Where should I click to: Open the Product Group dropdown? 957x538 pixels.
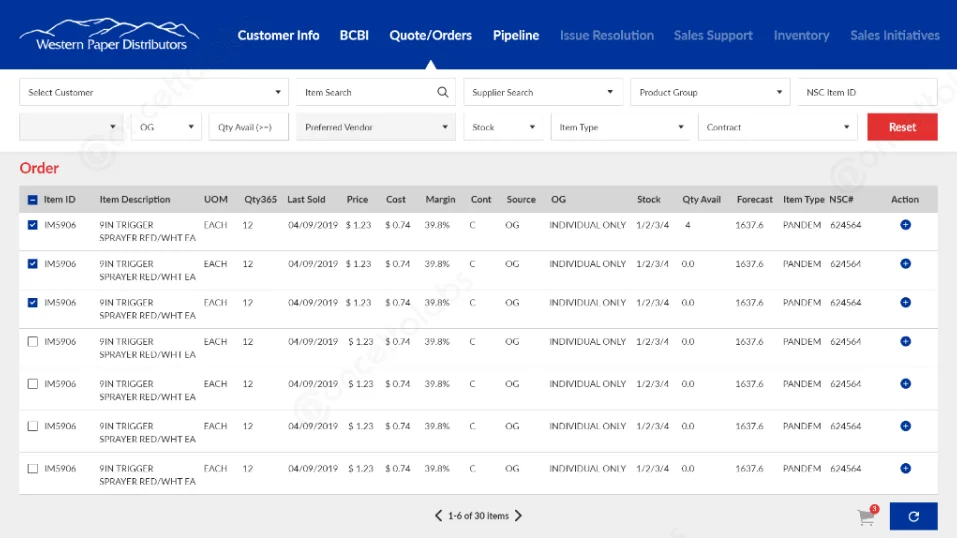coord(710,92)
